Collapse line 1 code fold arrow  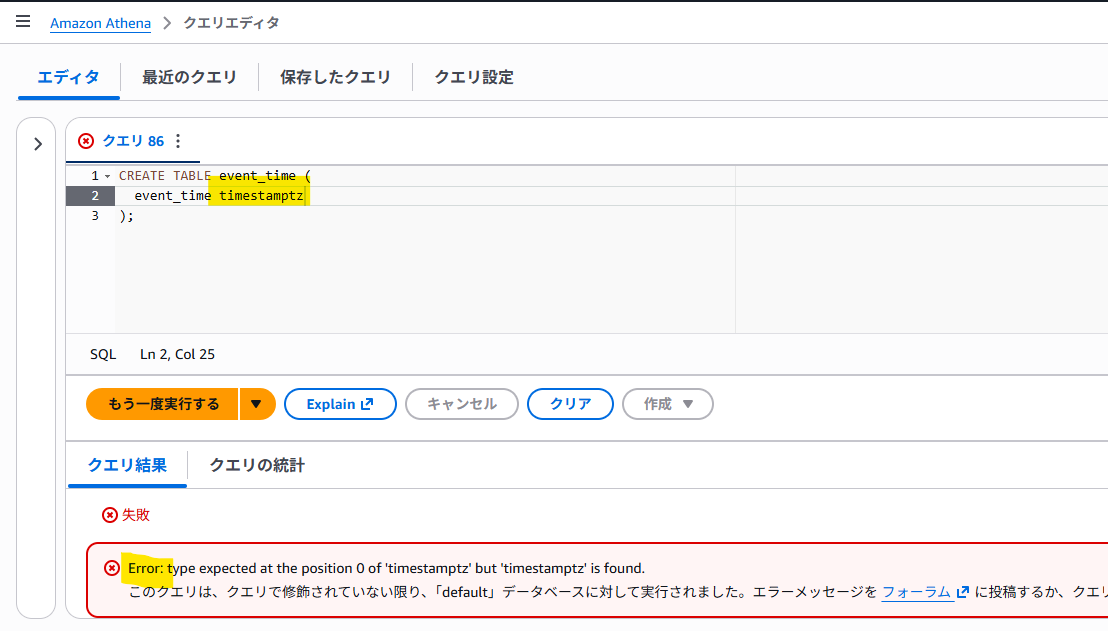coord(107,176)
